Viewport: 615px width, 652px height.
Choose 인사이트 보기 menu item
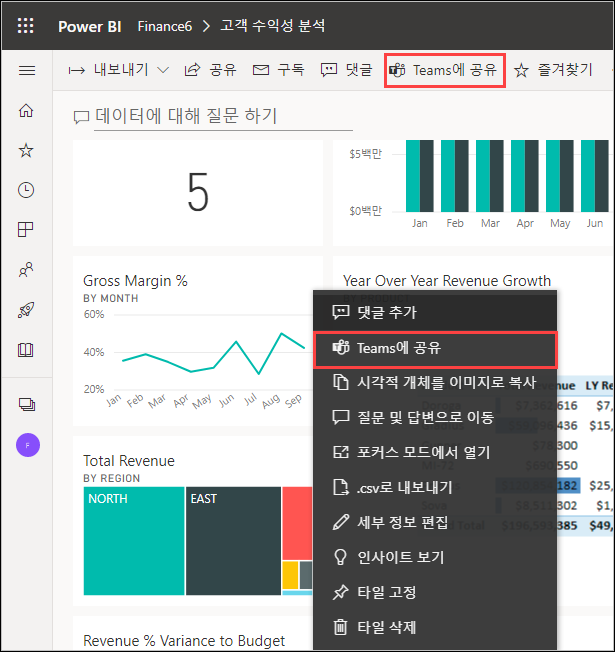point(435,557)
